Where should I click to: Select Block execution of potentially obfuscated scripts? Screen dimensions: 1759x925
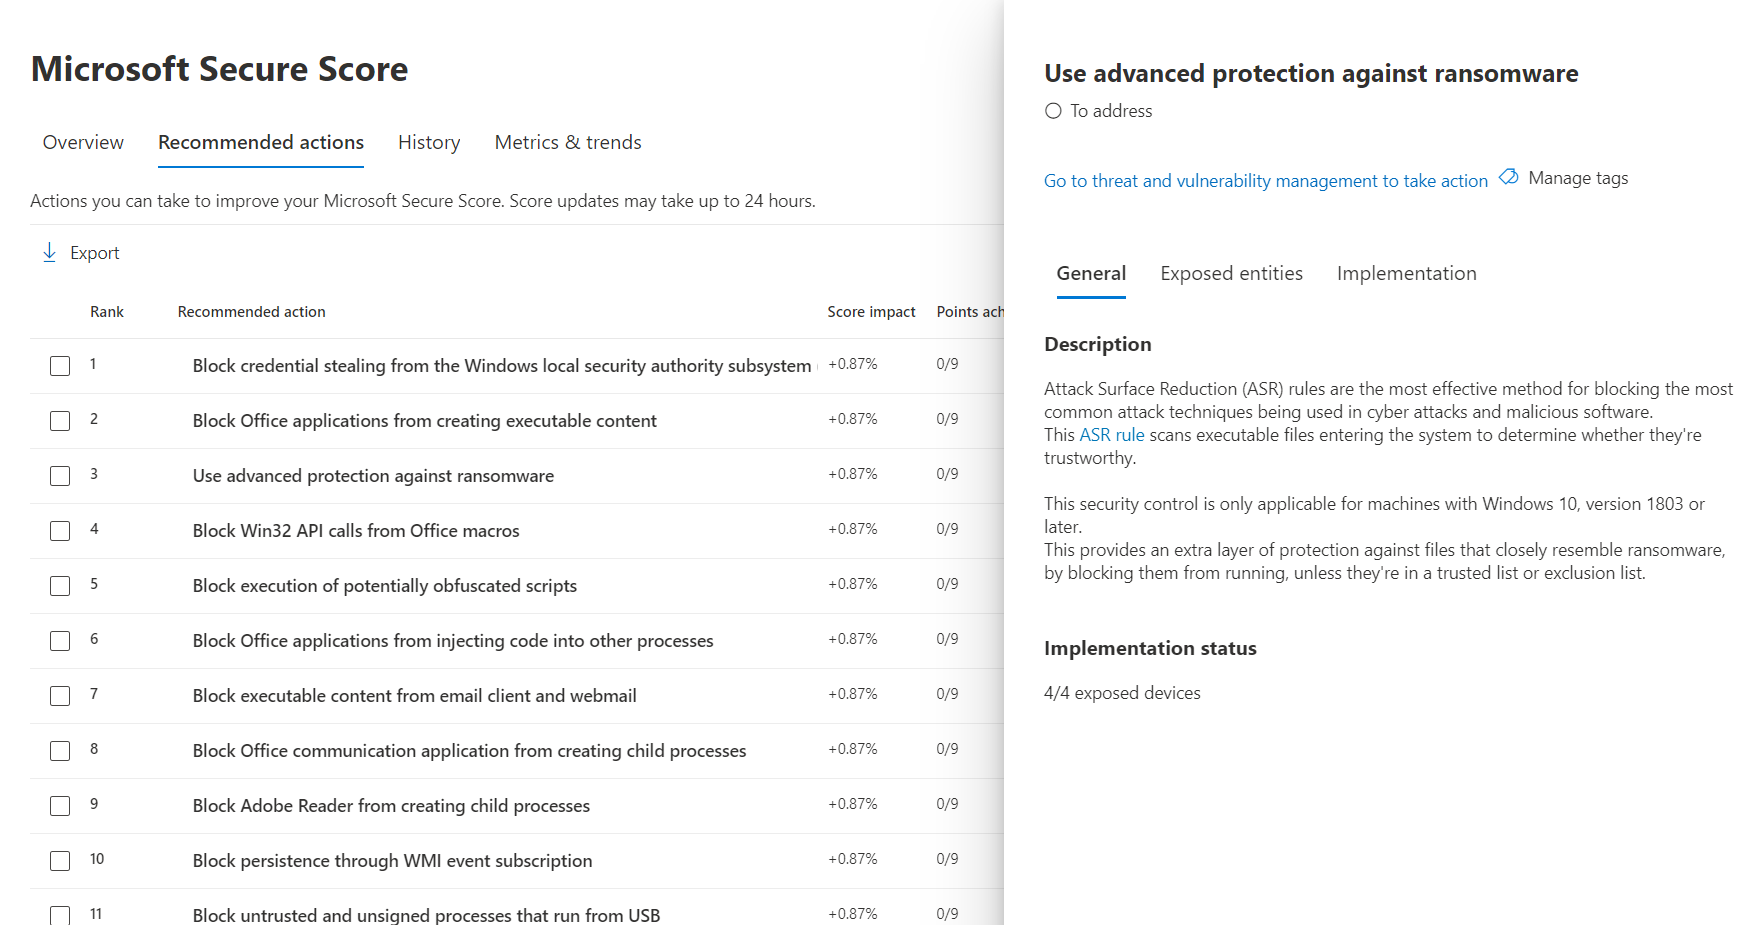384,586
